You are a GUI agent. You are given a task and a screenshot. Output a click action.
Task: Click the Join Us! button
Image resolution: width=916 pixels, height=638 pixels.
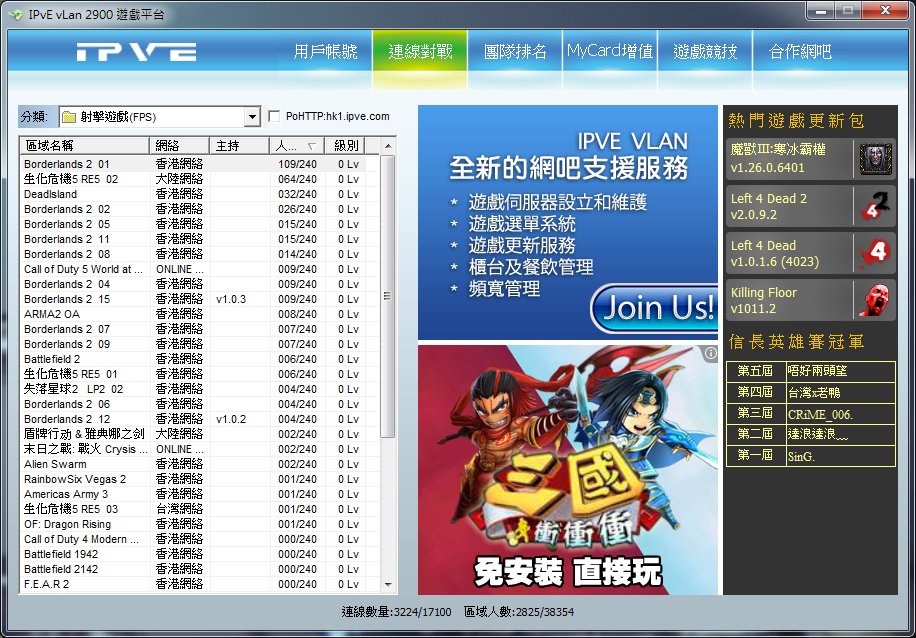click(x=655, y=307)
